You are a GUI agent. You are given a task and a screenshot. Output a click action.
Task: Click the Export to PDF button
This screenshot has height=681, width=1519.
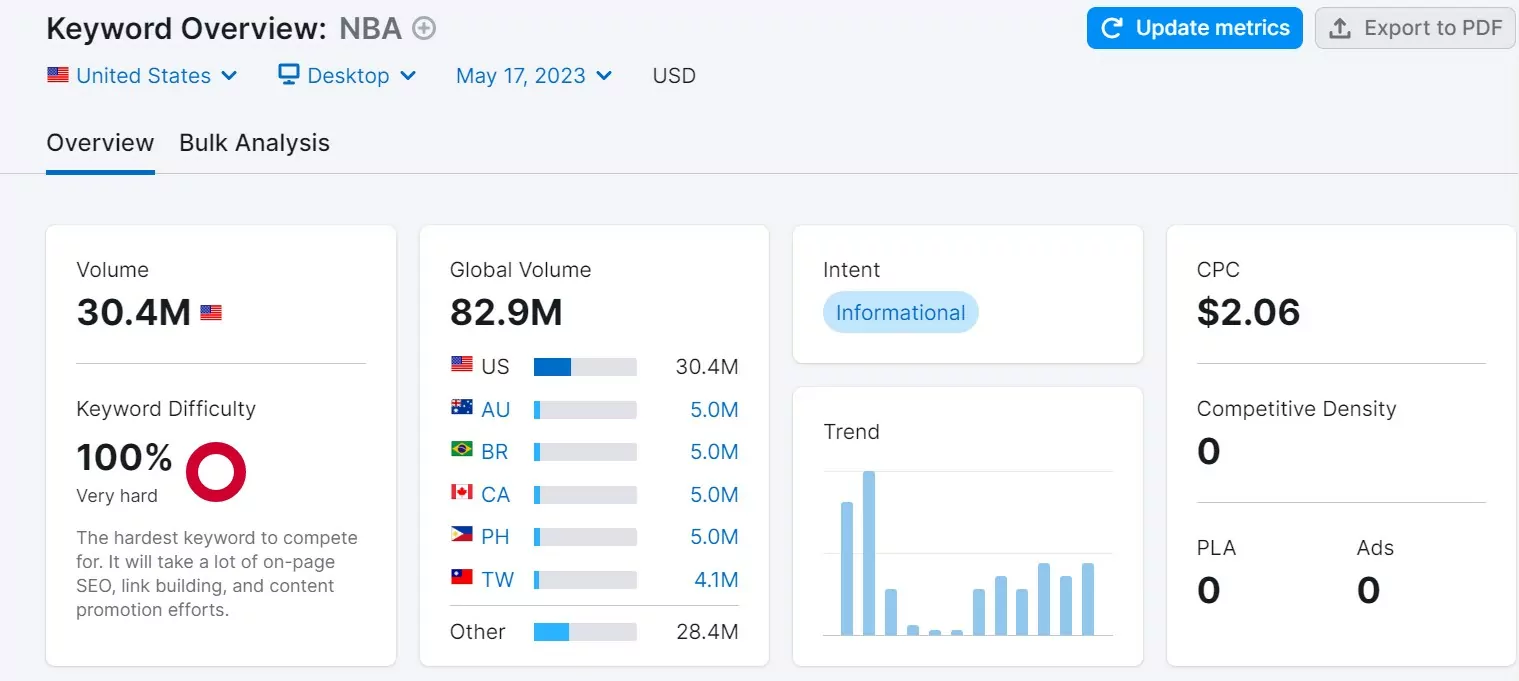click(x=1415, y=28)
